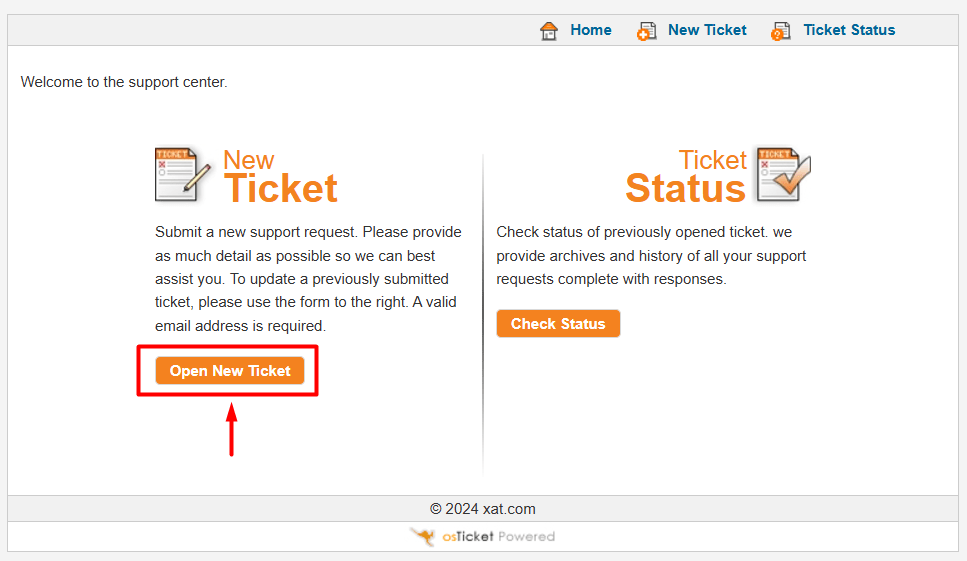The height and width of the screenshot is (561, 967).
Task: Click the New Ticket icon in the navigation bar
Action: [x=646, y=31]
